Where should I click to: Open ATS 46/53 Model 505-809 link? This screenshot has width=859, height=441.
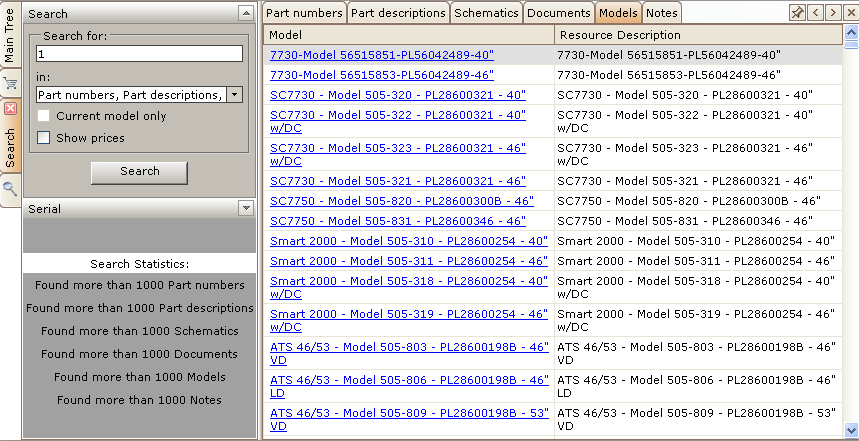(x=409, y=420)
